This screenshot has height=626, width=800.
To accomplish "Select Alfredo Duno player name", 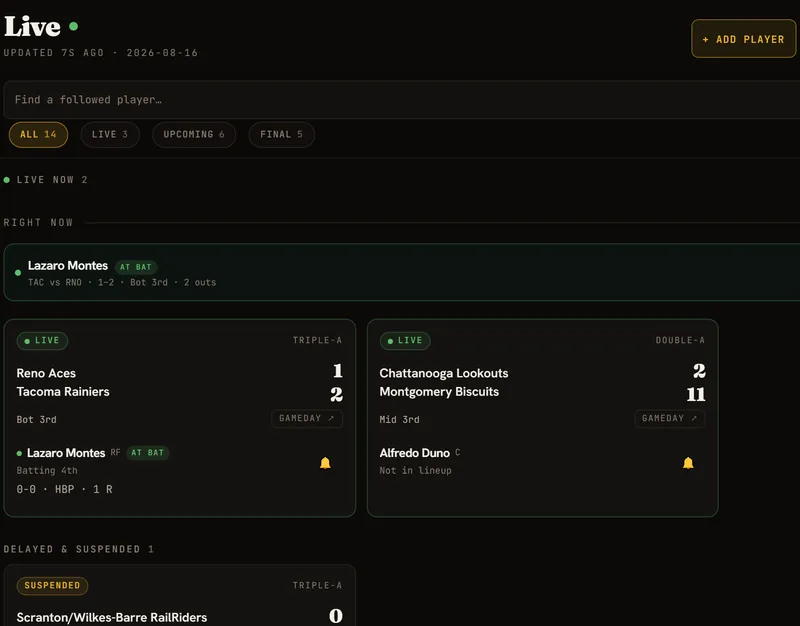I will coord(414,453).
